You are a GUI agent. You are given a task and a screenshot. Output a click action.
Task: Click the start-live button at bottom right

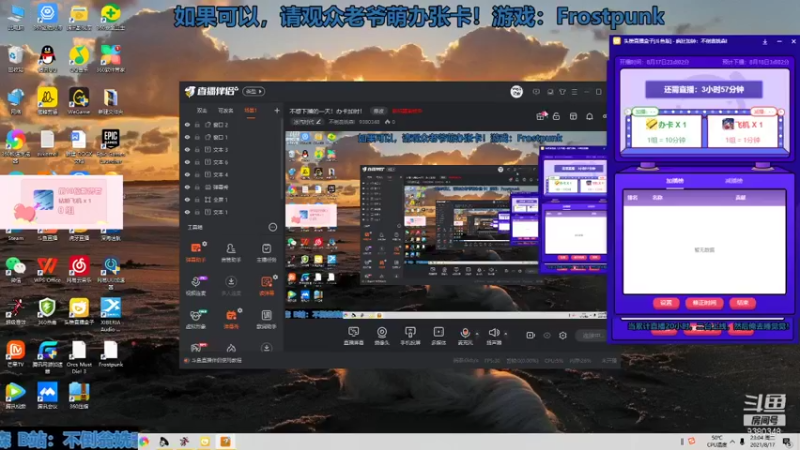[x=591, y=335]
